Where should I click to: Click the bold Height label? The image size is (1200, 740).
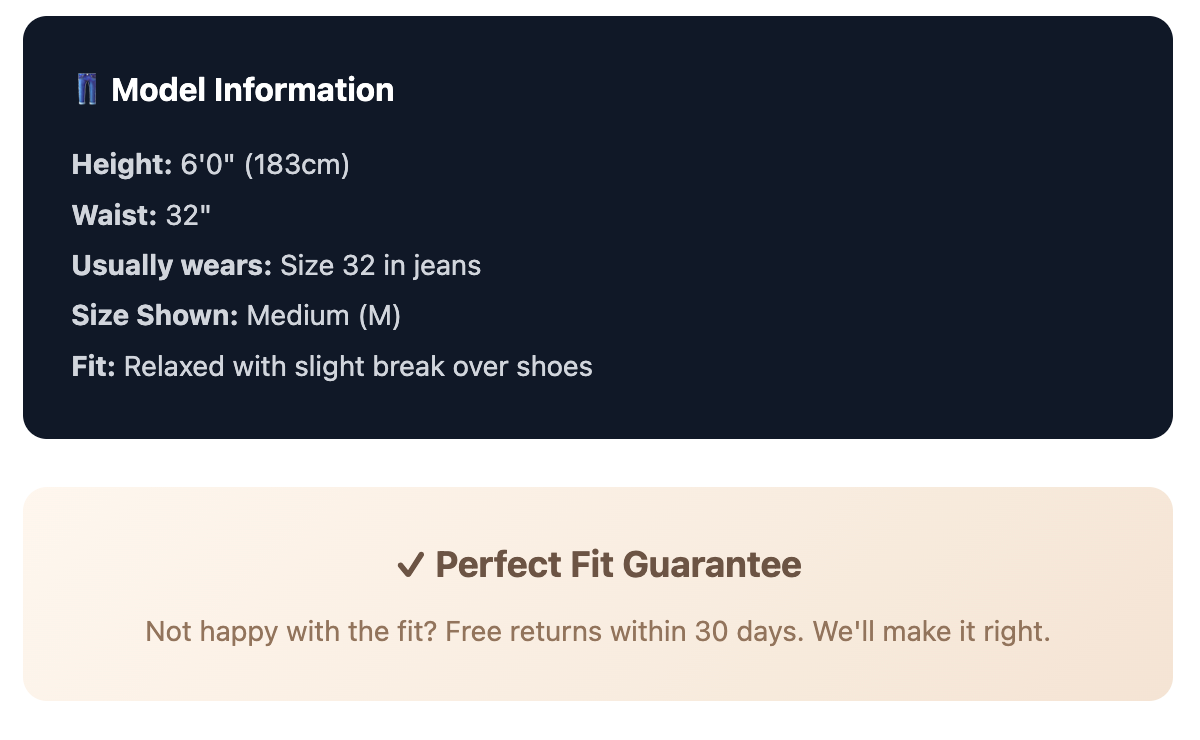click(122, 164)
